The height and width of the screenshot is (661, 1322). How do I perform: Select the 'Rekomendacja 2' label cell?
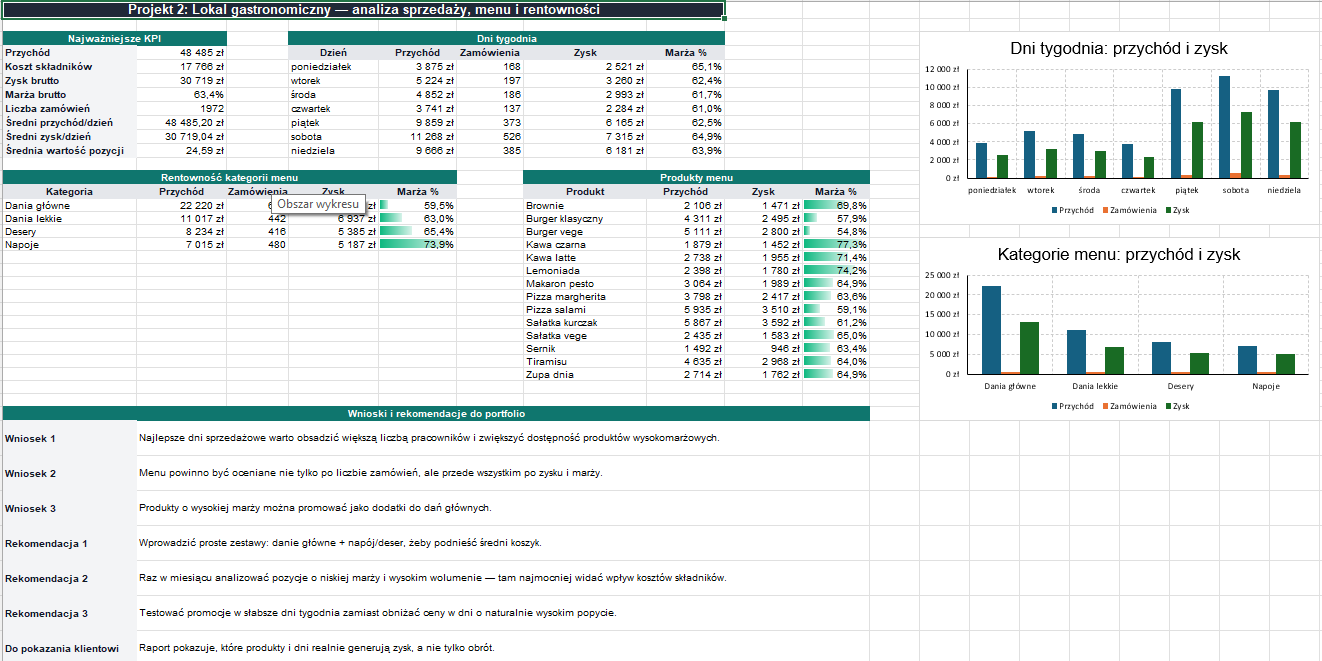point(70,578)
